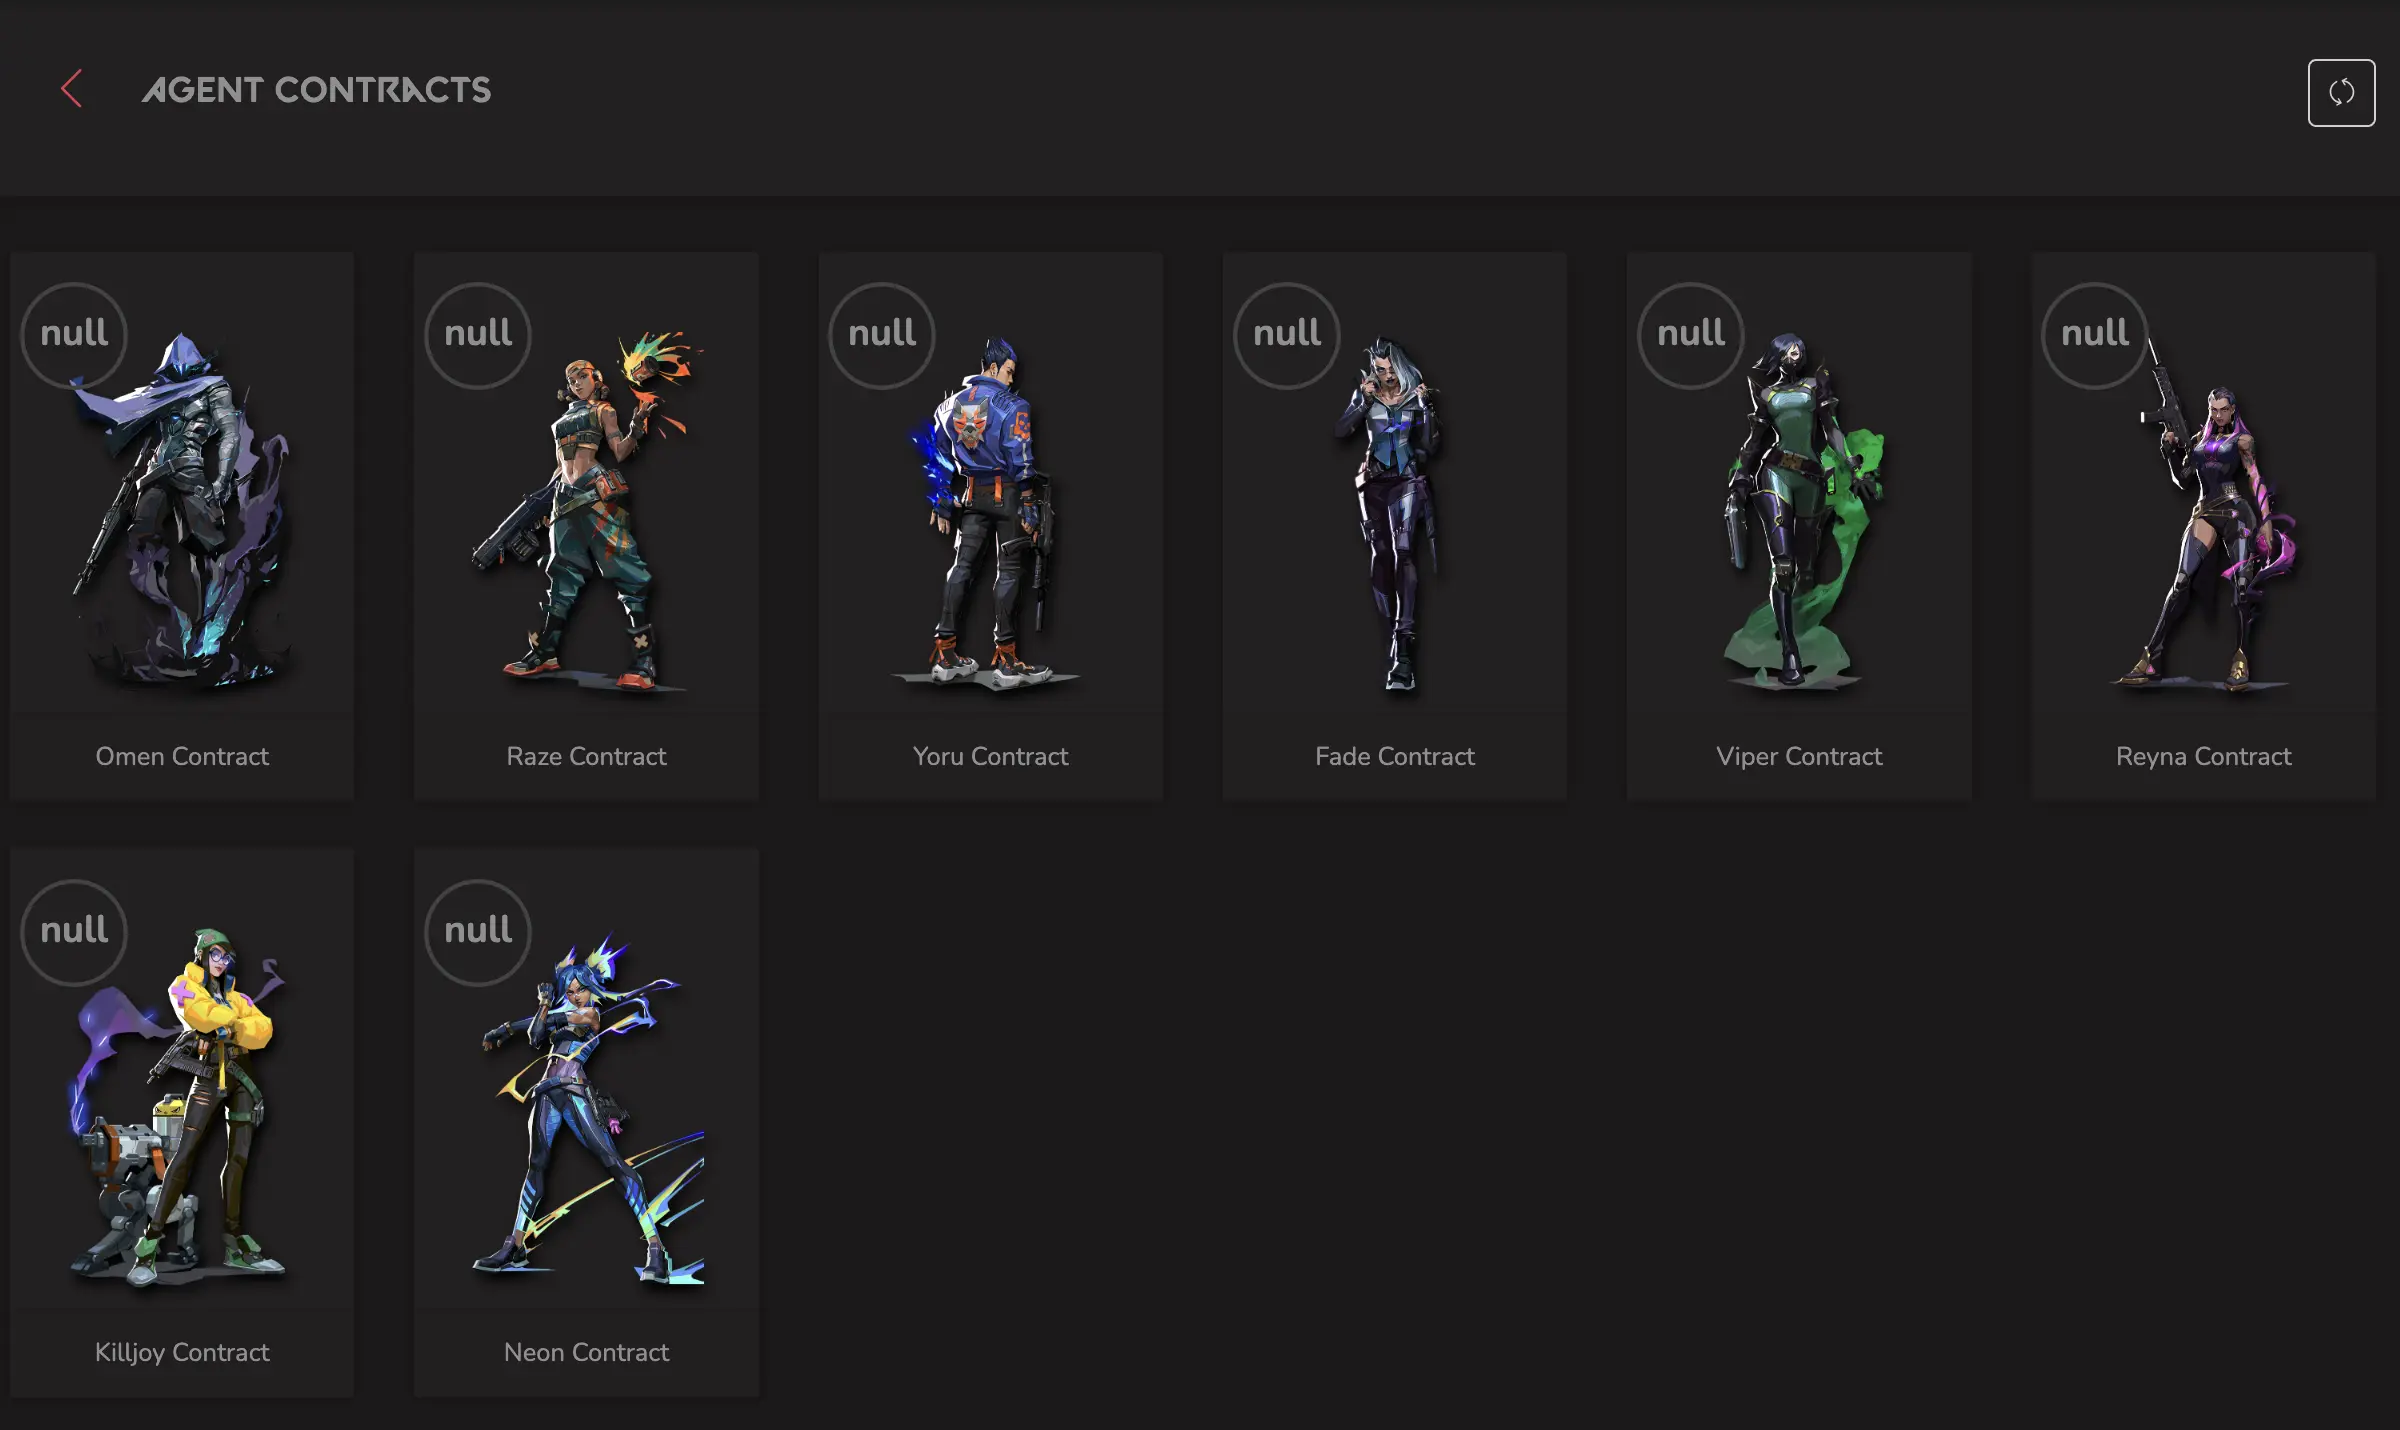
Task: Click the Agent Contracts page title
Action: (x=316, y=90)
